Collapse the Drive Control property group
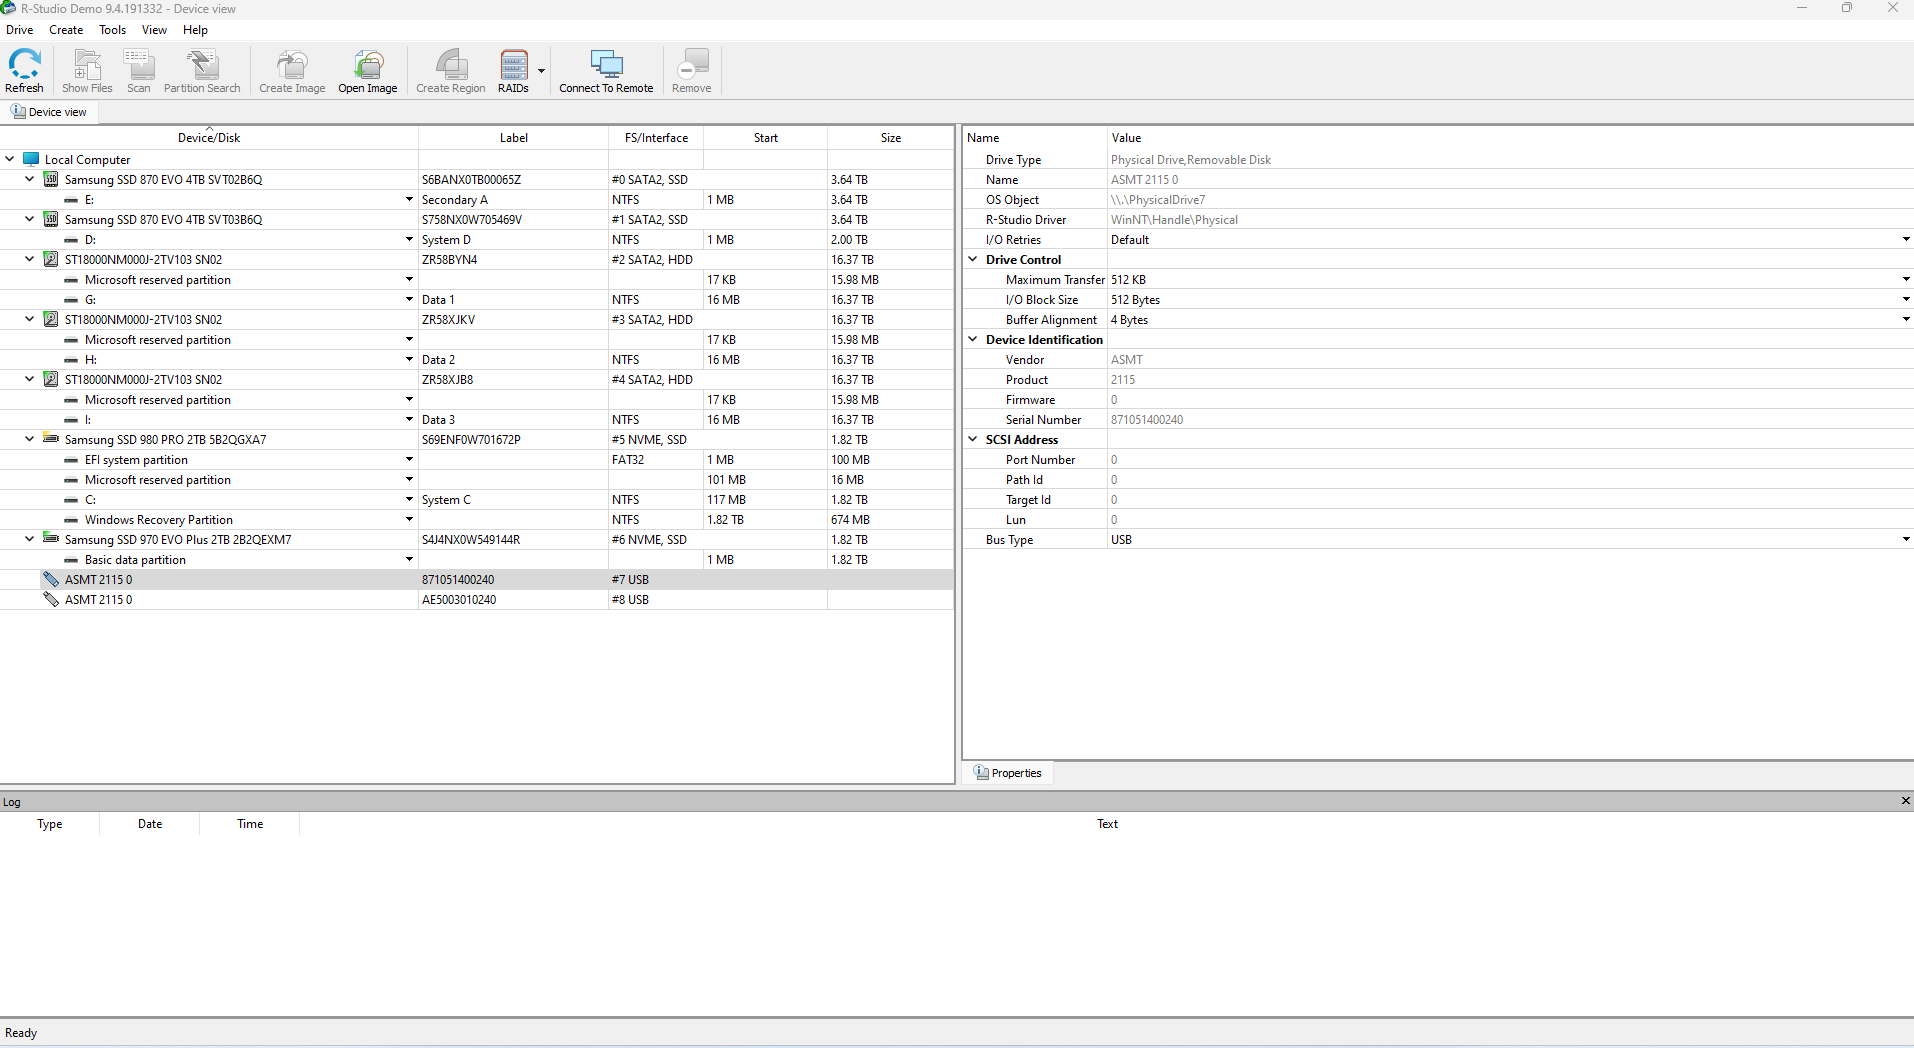The image size is (1914, 1048). point(973,259)
